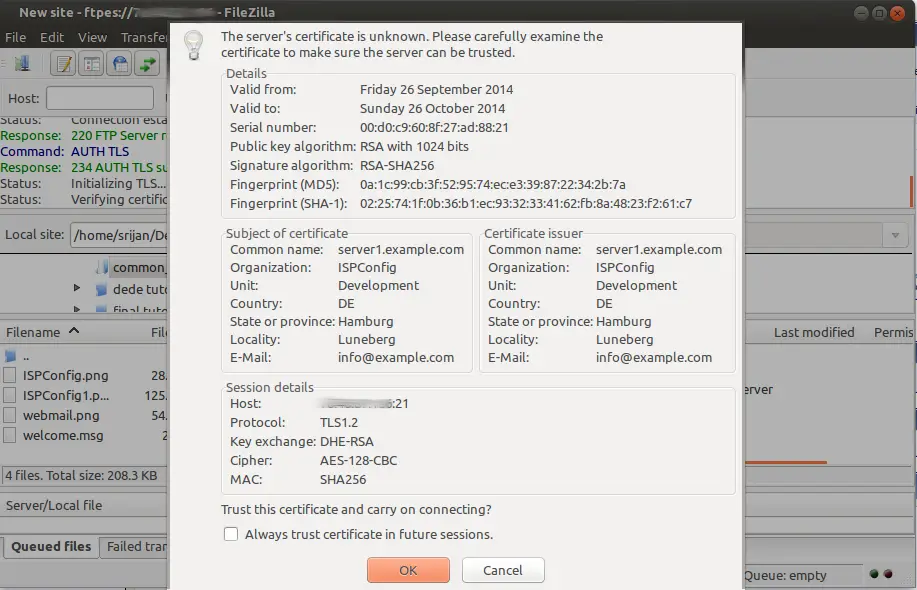The width and height of the screenshot is (917, 590).
Task: Click the 'AES-128-CBC' cipher value
Action: point(358,461)
